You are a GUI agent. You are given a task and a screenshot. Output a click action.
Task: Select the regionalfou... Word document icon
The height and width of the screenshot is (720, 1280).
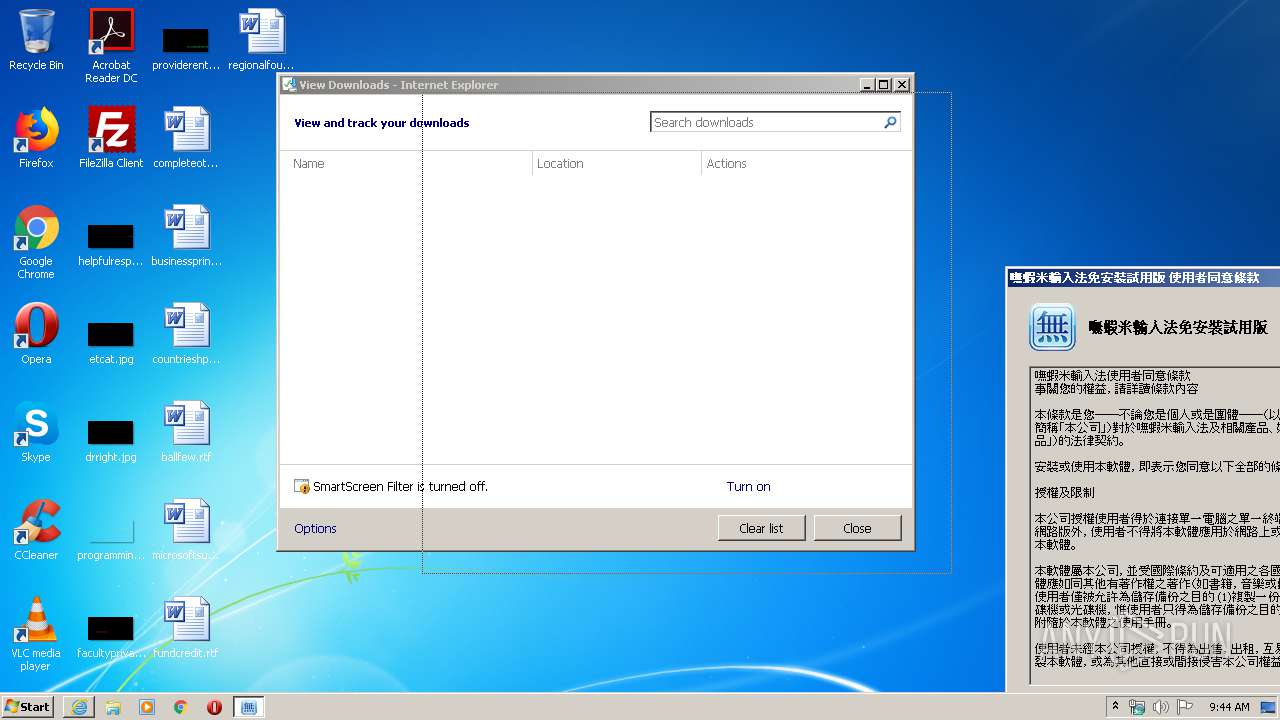(261, 40)
